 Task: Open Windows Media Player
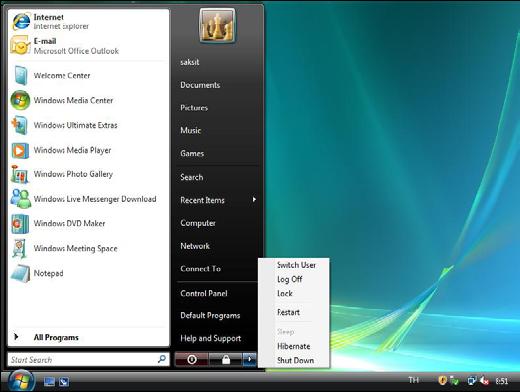click(x=88, y=150)
